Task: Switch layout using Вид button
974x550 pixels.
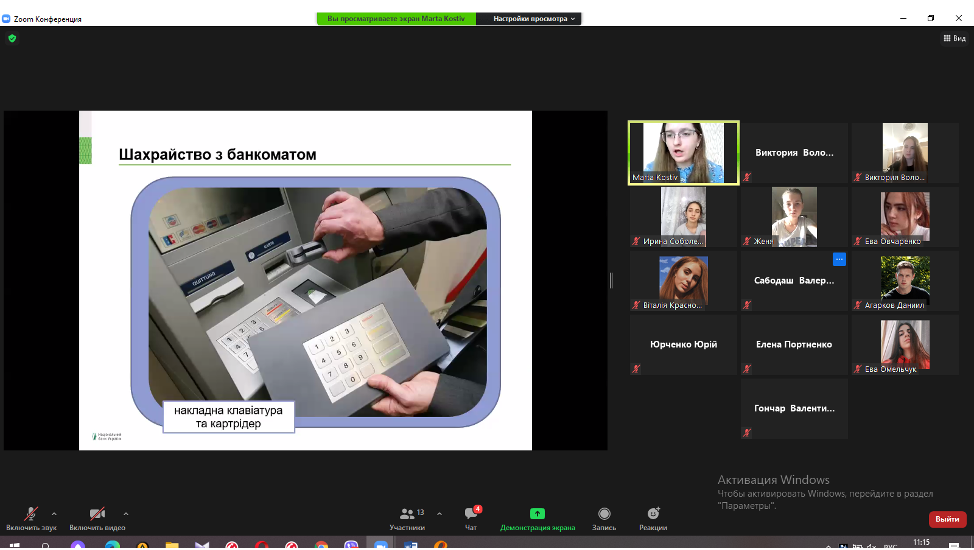Action: [954, 38]
